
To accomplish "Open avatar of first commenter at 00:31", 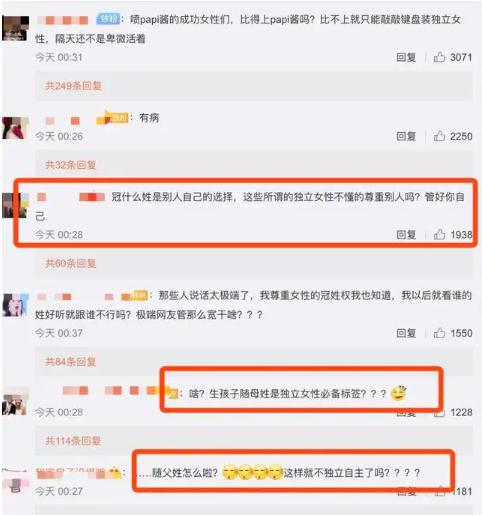I will (15, 28).
